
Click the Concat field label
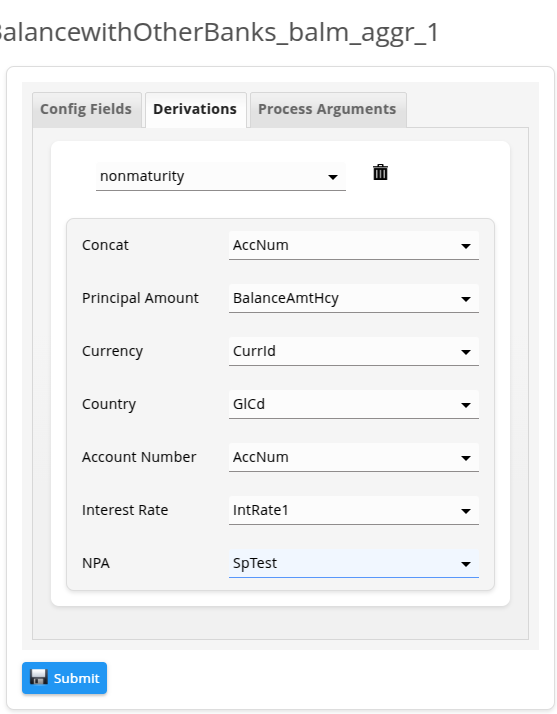pyautogui.click(x=105, y=245)
